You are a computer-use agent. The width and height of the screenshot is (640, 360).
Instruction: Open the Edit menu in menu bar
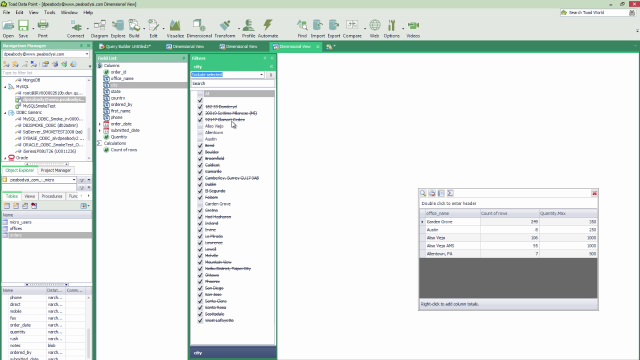click(19, 13)
